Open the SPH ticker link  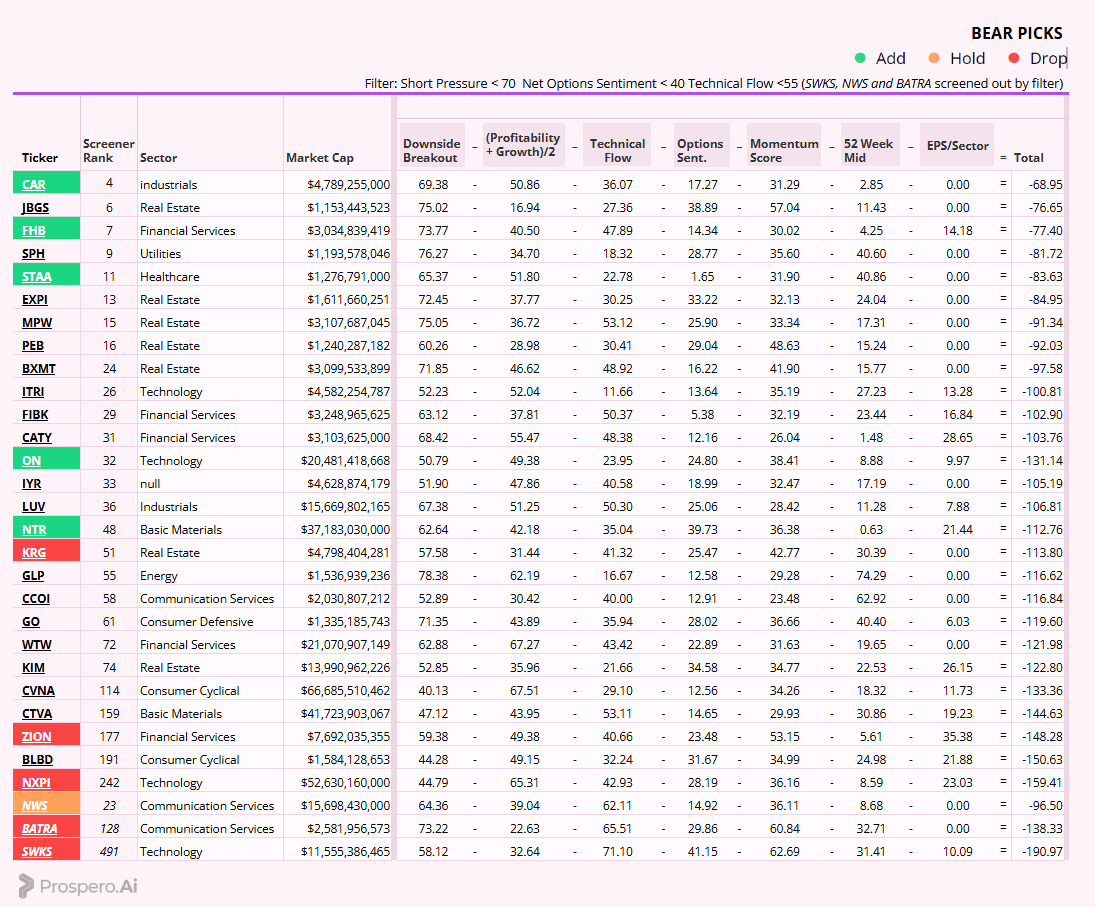pos(34,253)
